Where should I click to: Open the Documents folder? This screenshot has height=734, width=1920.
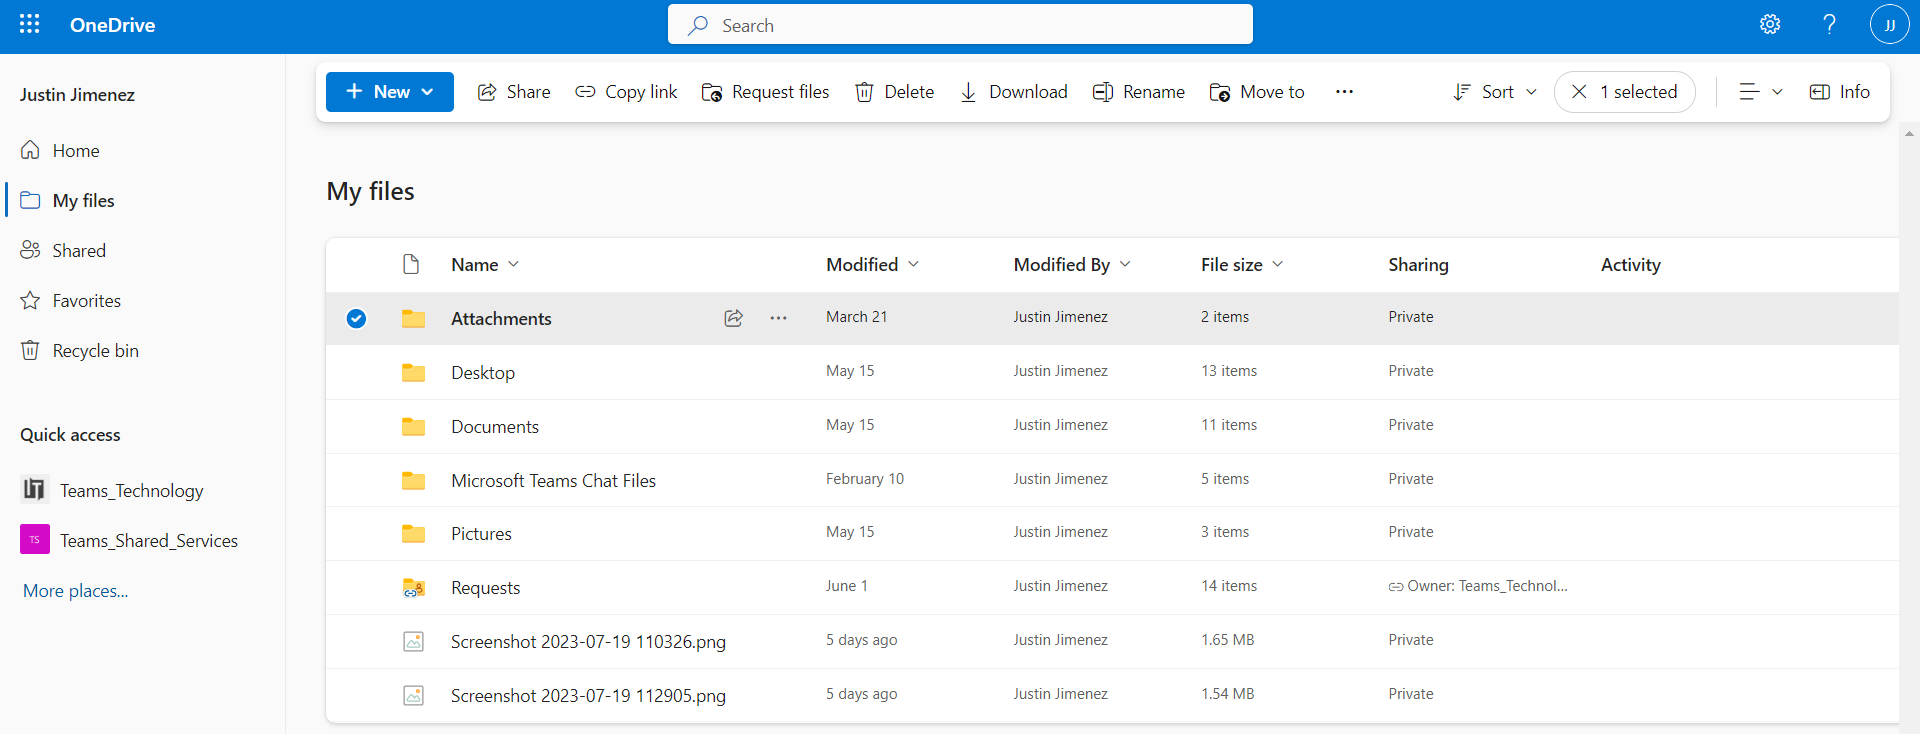tap(495, 427)
